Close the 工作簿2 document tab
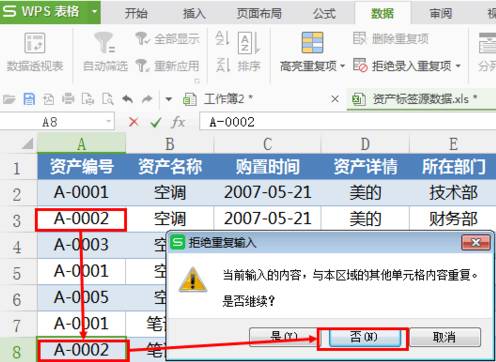The height and width of the screenshot is (362, 496). (335, 99)
